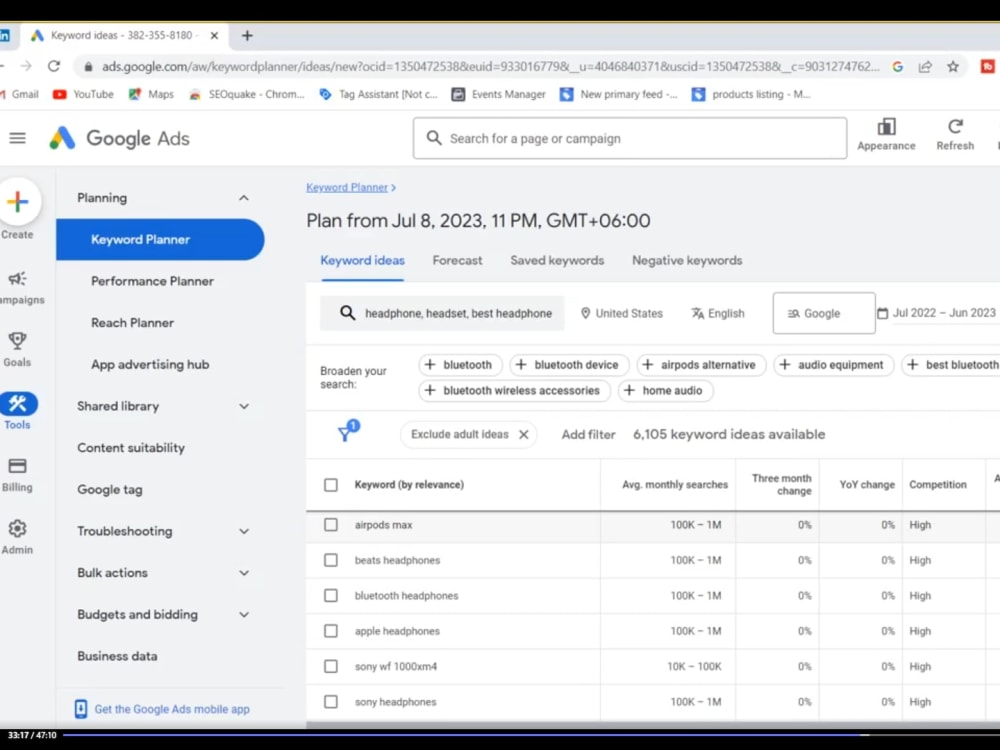Check the airpods max row checkbox

[x=330, y=525]
